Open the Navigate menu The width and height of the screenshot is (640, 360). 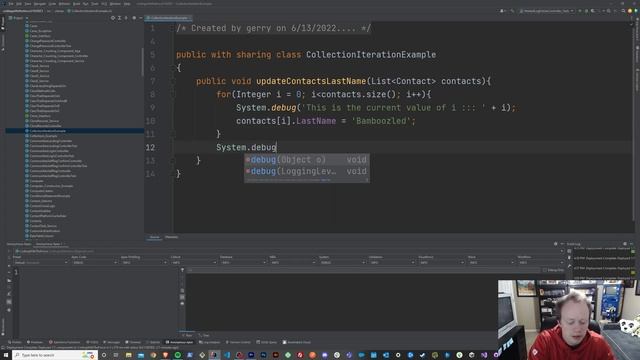pos(40,4)
